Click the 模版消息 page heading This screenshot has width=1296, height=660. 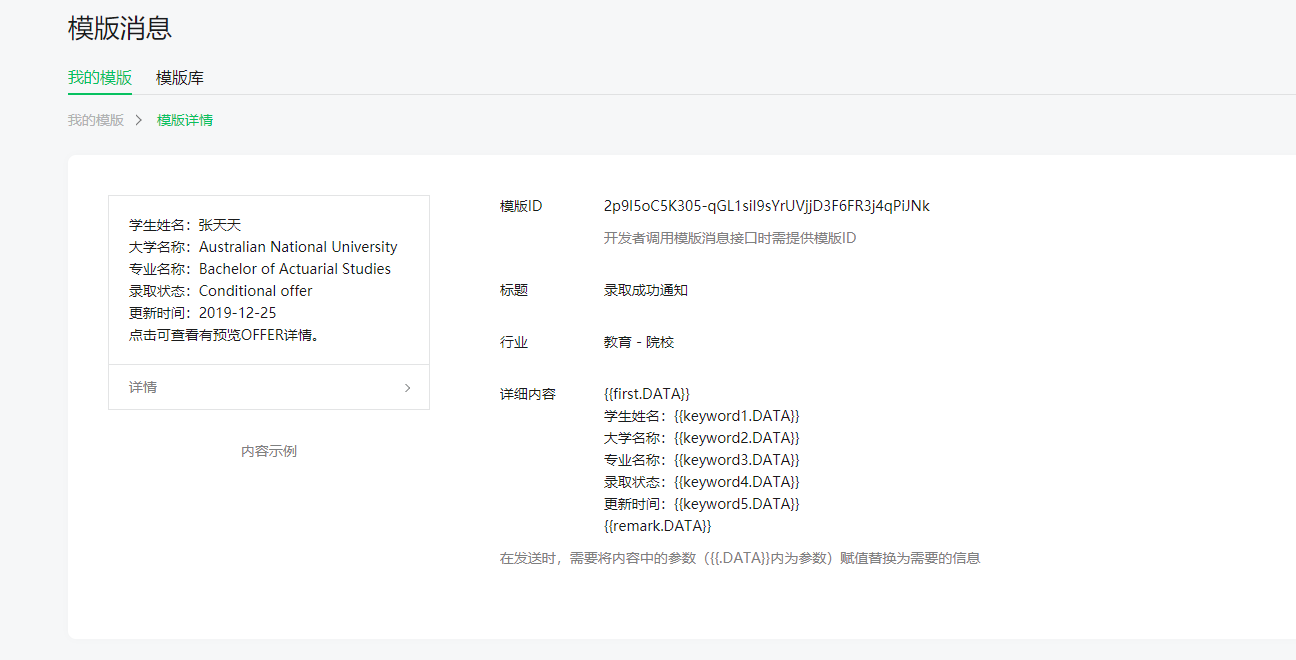120,28
